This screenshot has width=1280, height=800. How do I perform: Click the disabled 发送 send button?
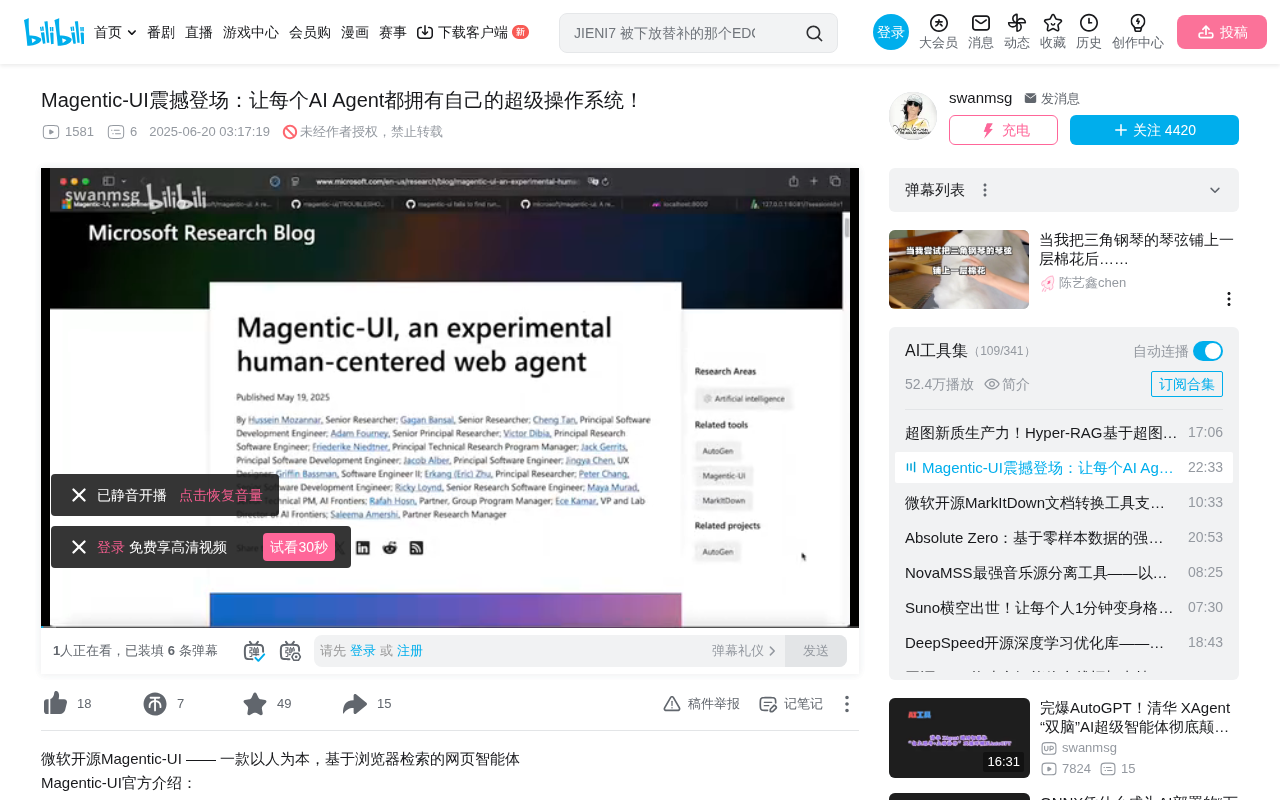pyautogui.click(x=816, y=651)
